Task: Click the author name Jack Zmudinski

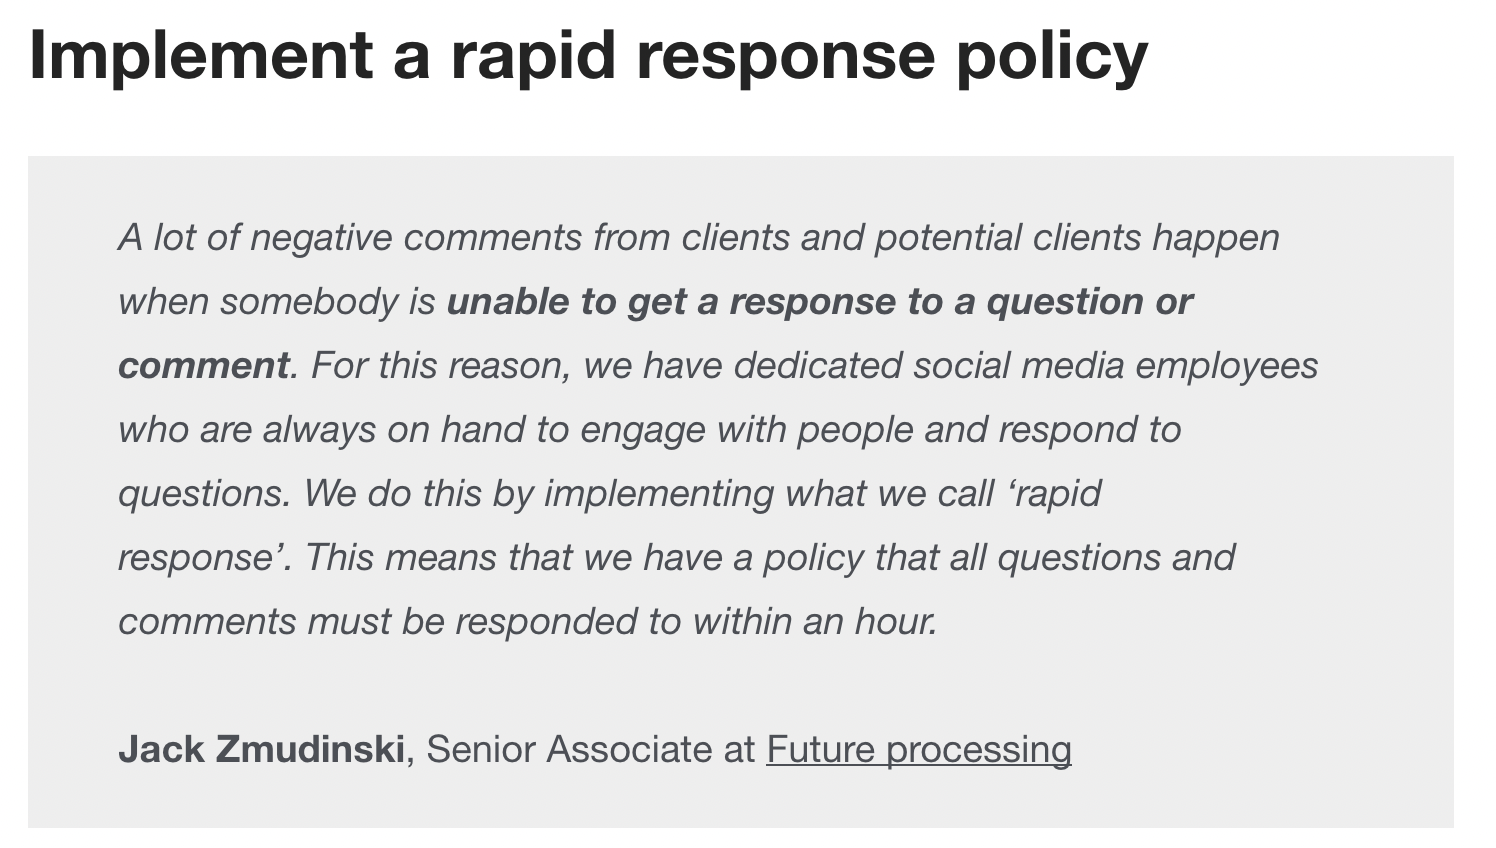Action: (x=261, y=749)
